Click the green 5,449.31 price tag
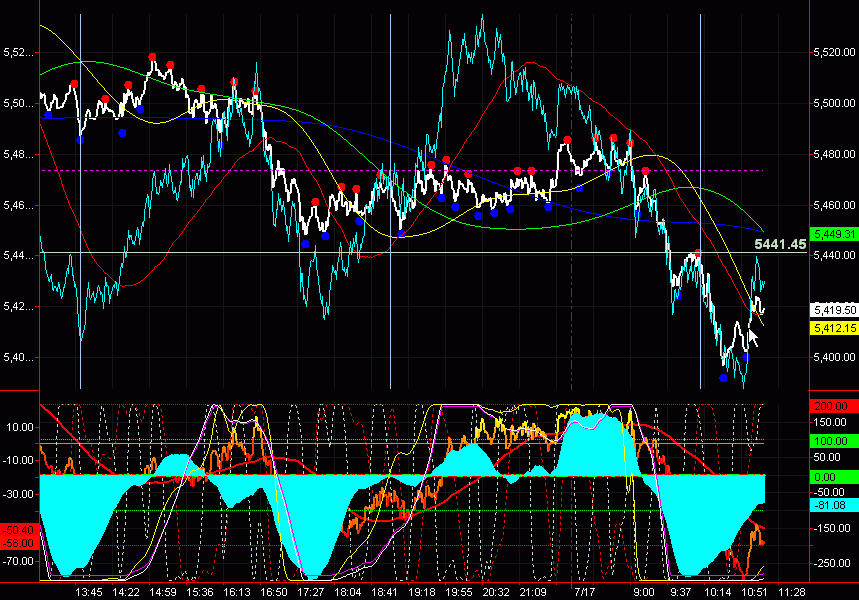Viewport: 859px width, 600px height. tap(834, 235)
